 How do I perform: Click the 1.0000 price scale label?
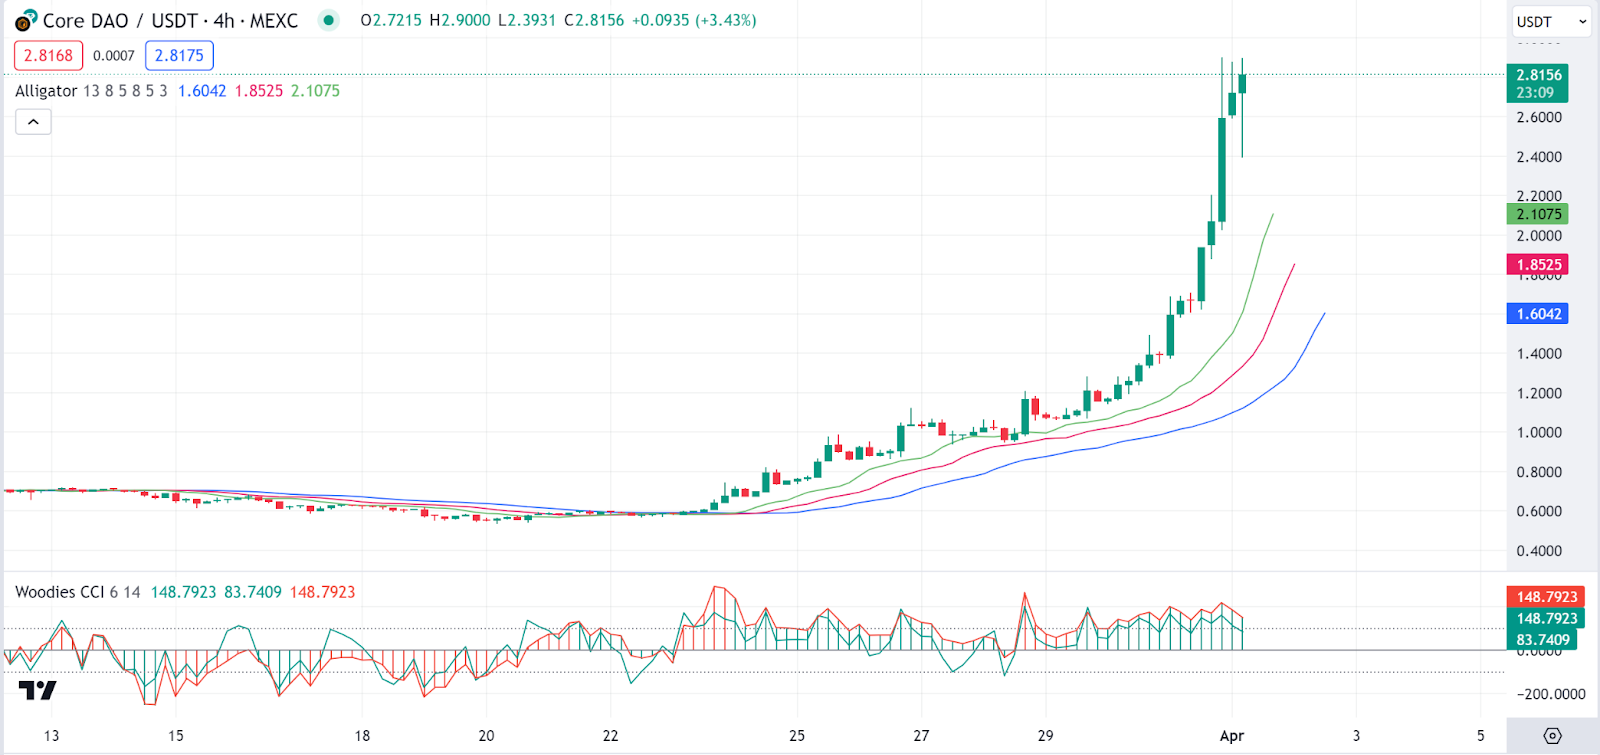click(1539, 433)
